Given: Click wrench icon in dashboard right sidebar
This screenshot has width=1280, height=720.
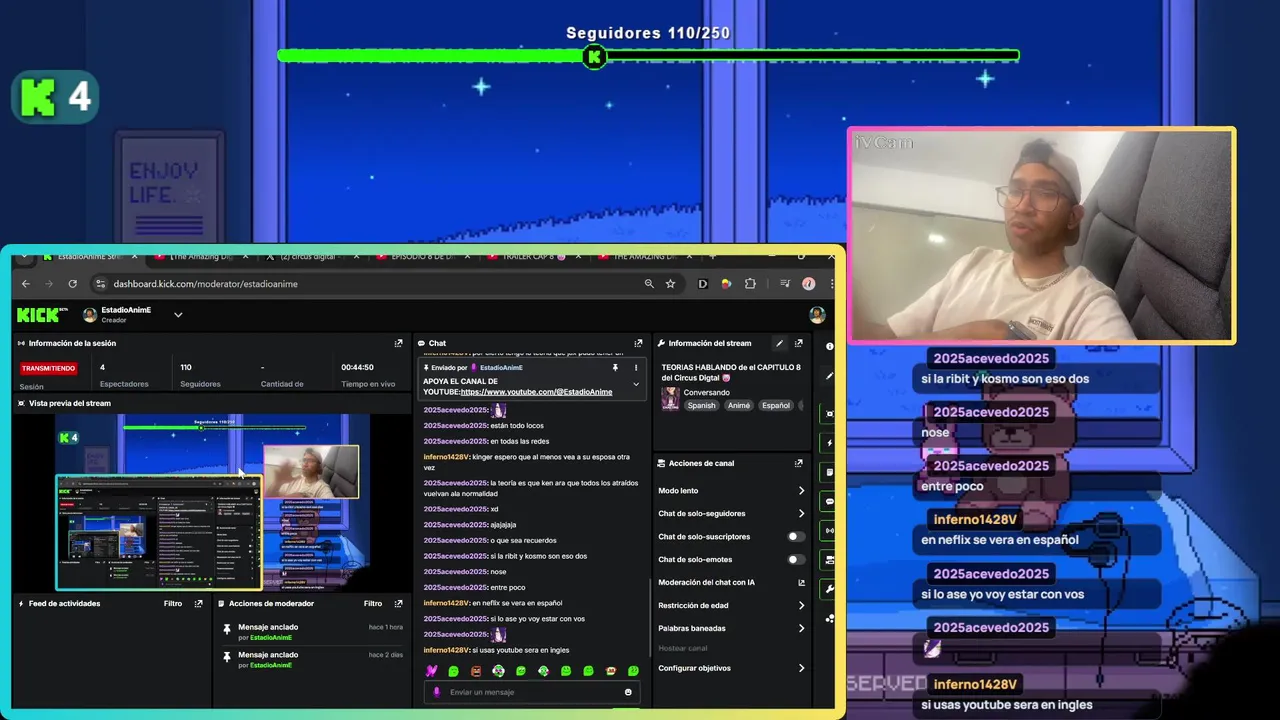Looking at the screenshot, I should click(x=829, y=590).
